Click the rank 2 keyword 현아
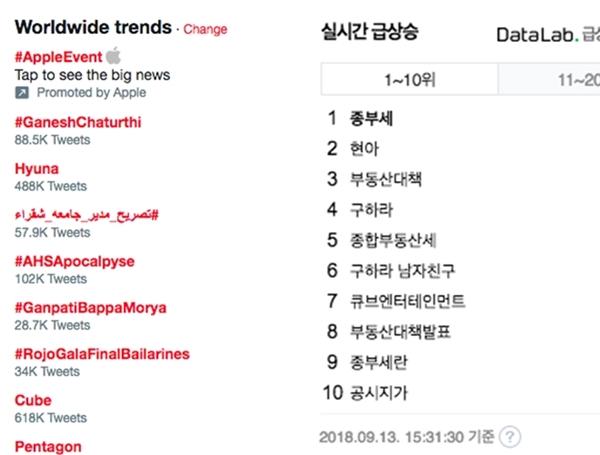The width and height of the screenshot is (600, 455). [364, 149]
